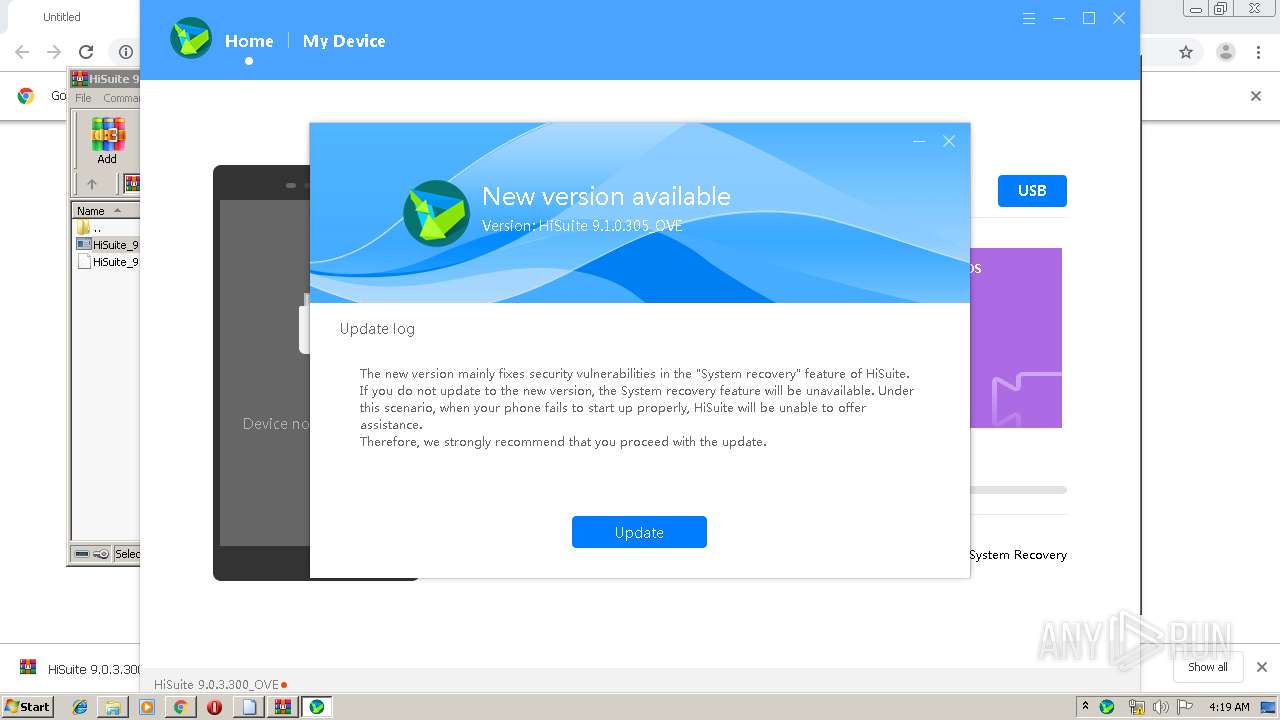Viewport: 1280px width, 720px height.
Task: Launch Internet Explorer from the taskbar
Action: [x=80, y=707]
